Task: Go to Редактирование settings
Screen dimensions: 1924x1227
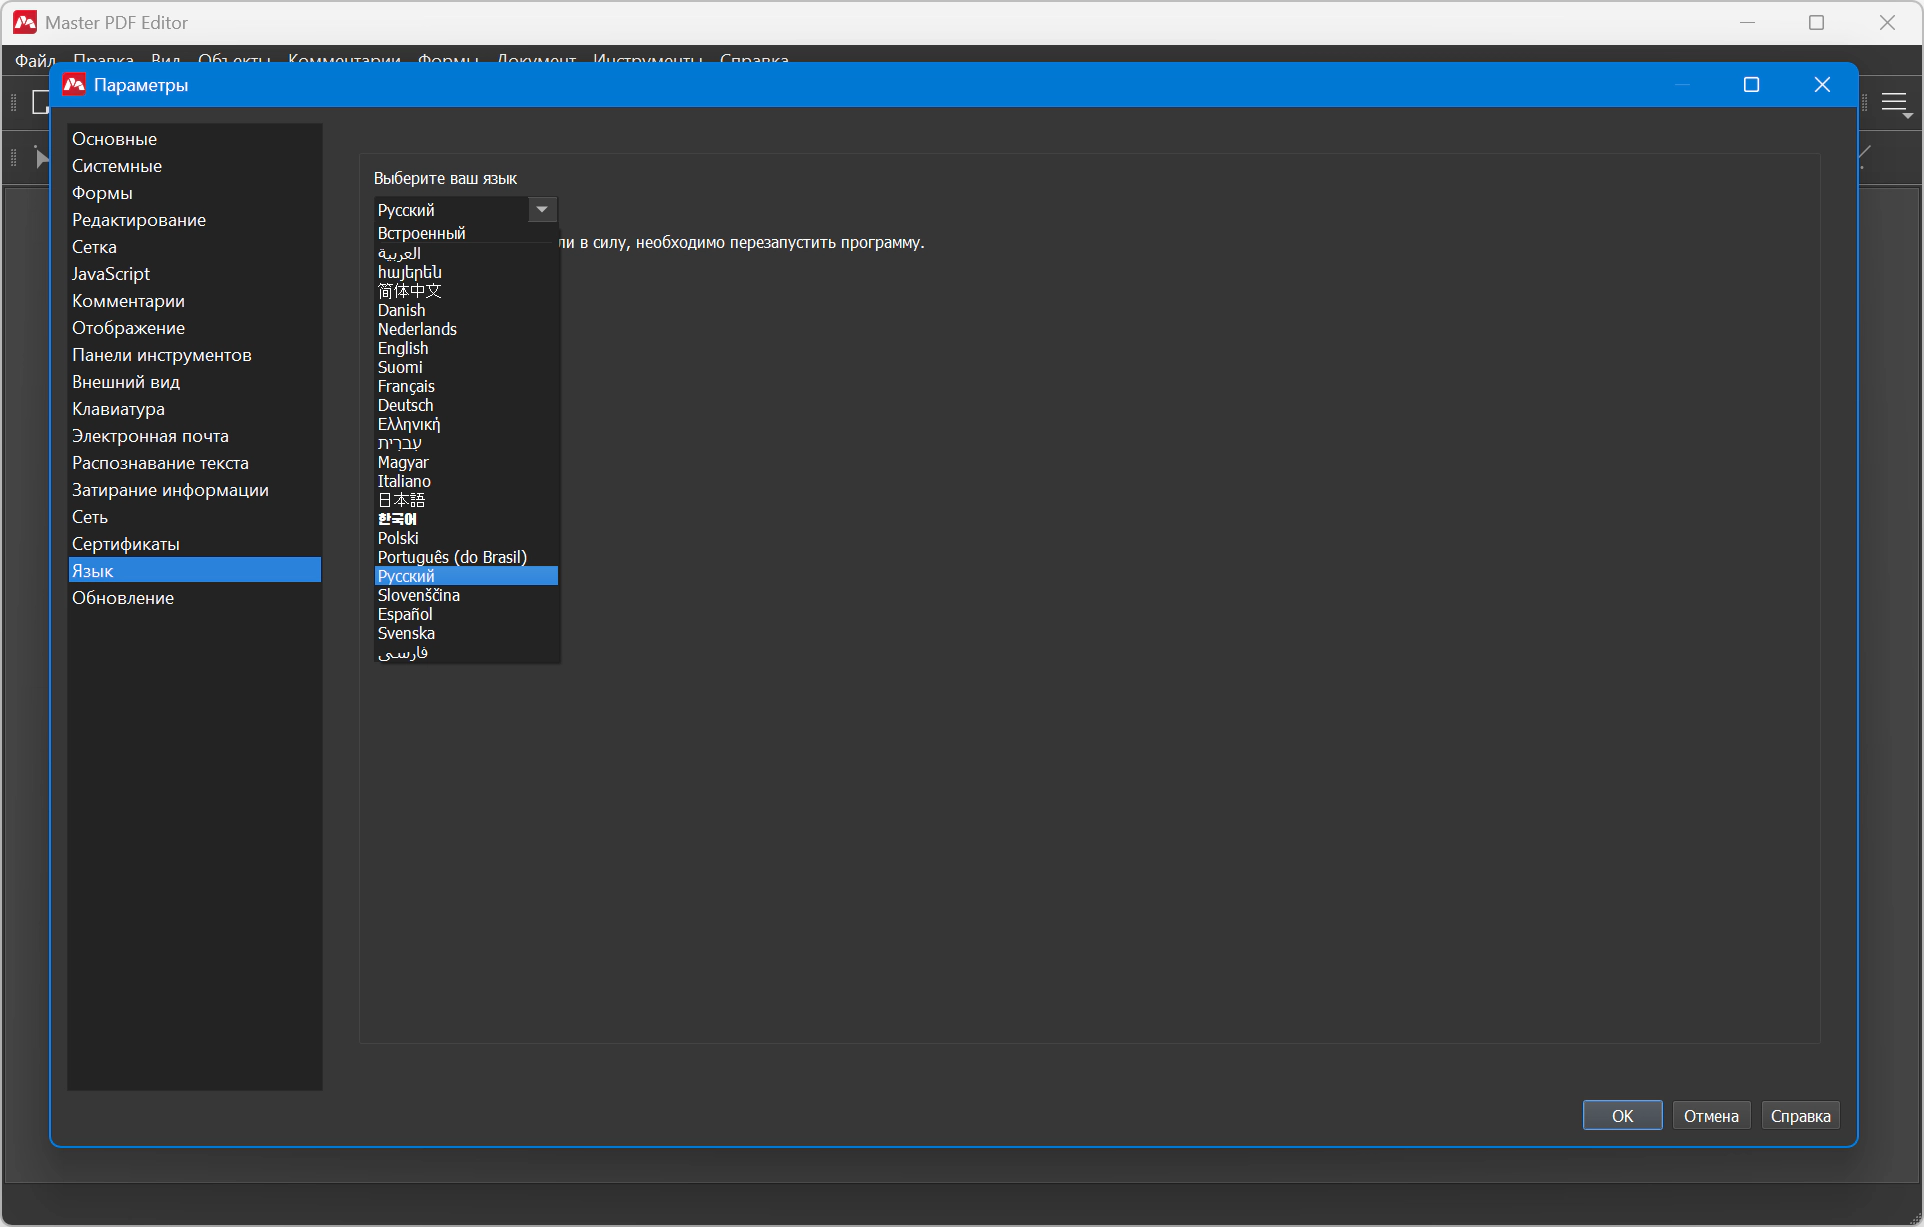Action: click(x=195, y=220)
